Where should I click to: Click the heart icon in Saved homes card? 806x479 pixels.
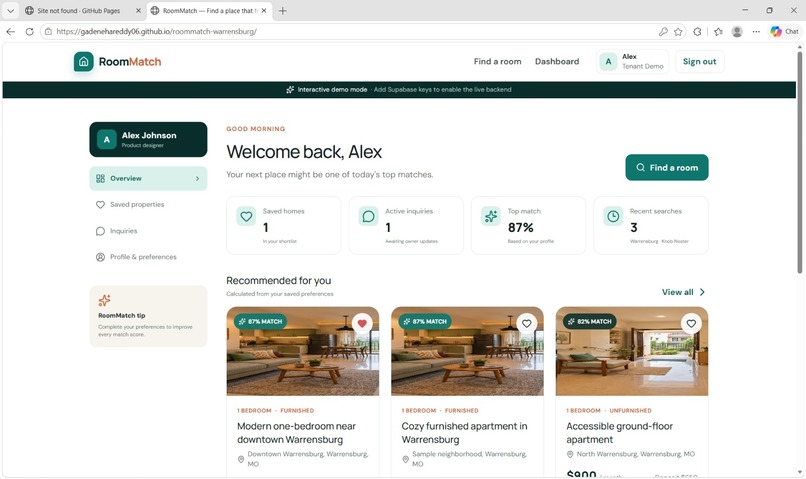pyautogui.click(x=246, y=216)
